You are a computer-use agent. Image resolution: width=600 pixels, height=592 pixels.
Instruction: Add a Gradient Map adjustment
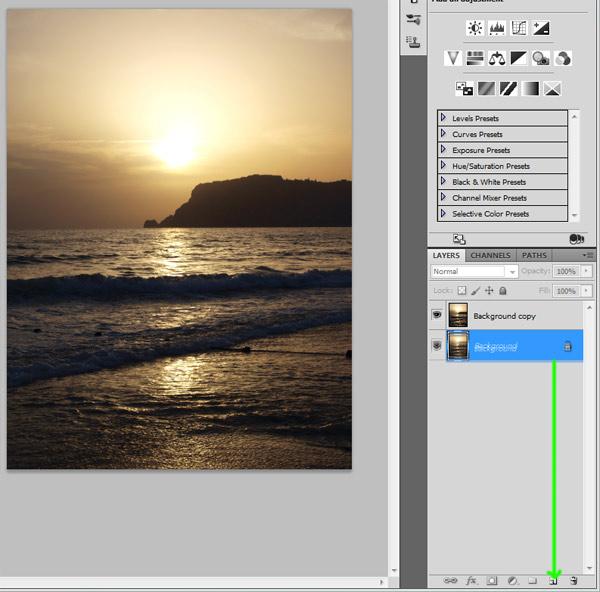(x=530, y=88)
